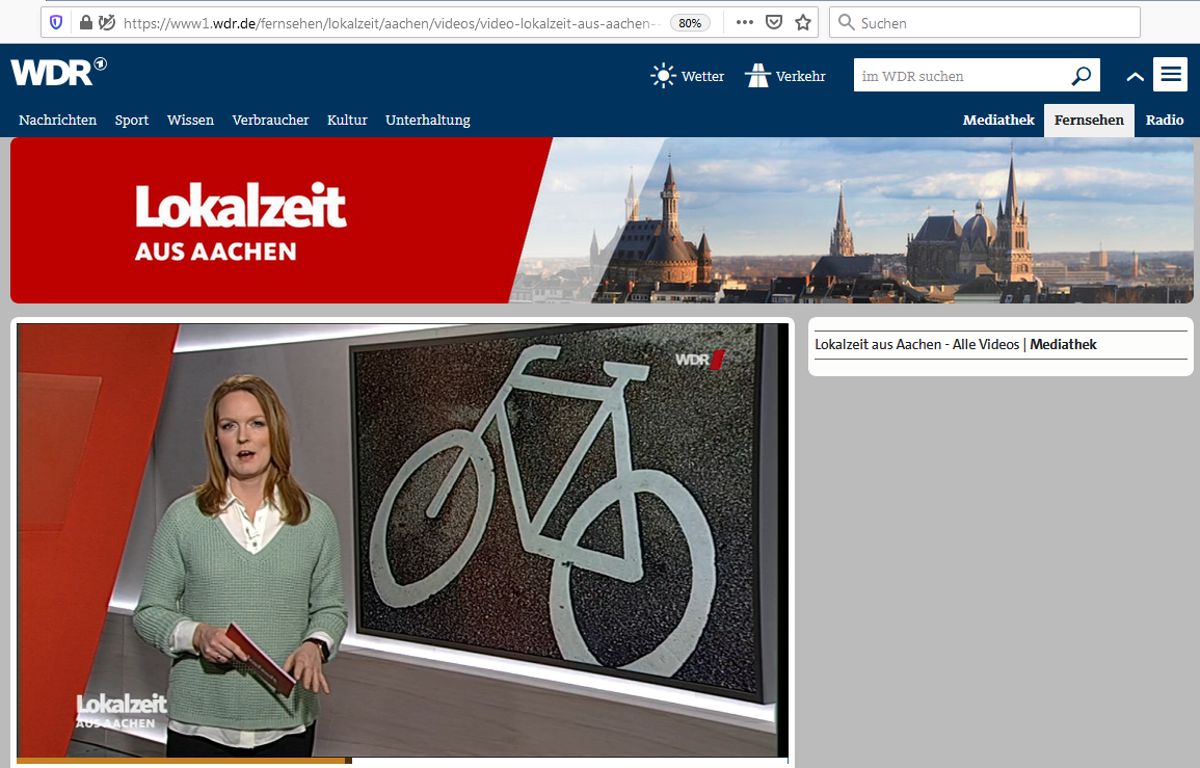Click the Firefox Suchen search box
This screenshot has height=768, width=1200.
point(985,22)
